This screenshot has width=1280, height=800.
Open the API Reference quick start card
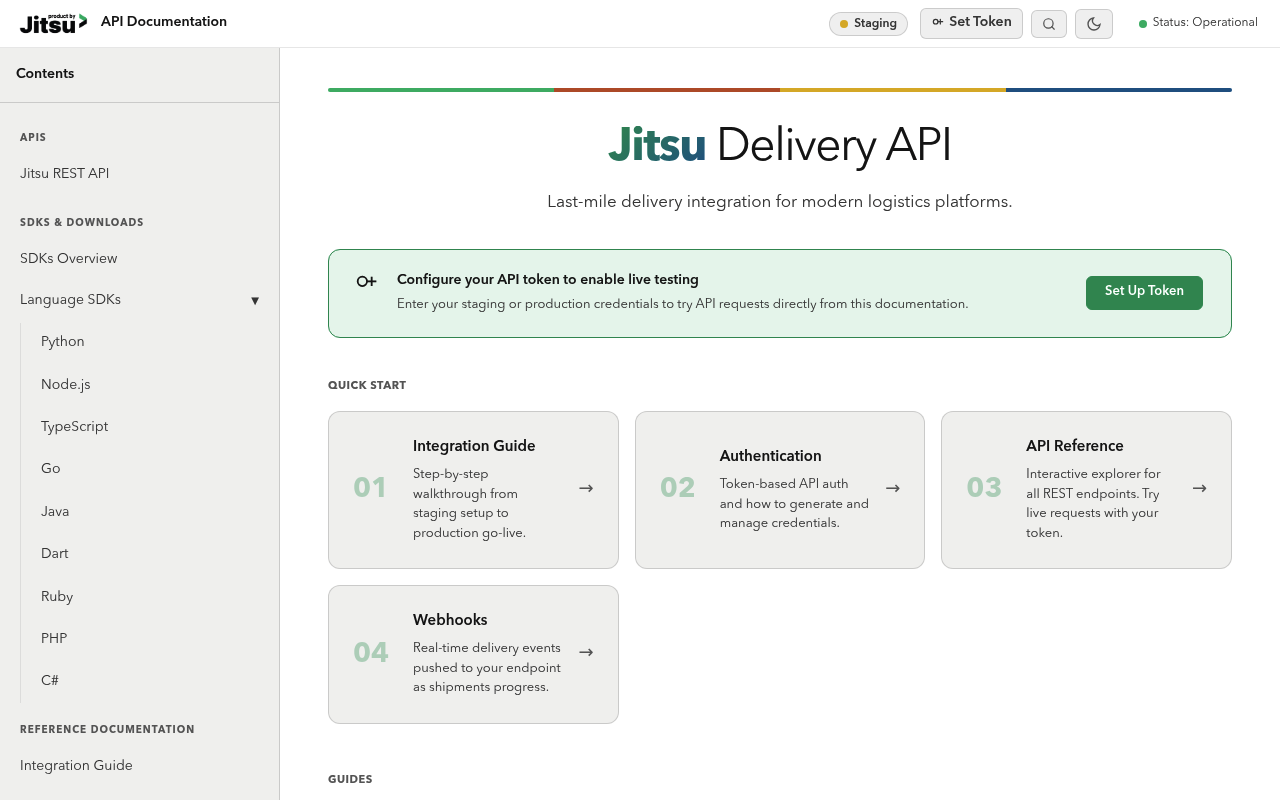tap(1086, 490)
